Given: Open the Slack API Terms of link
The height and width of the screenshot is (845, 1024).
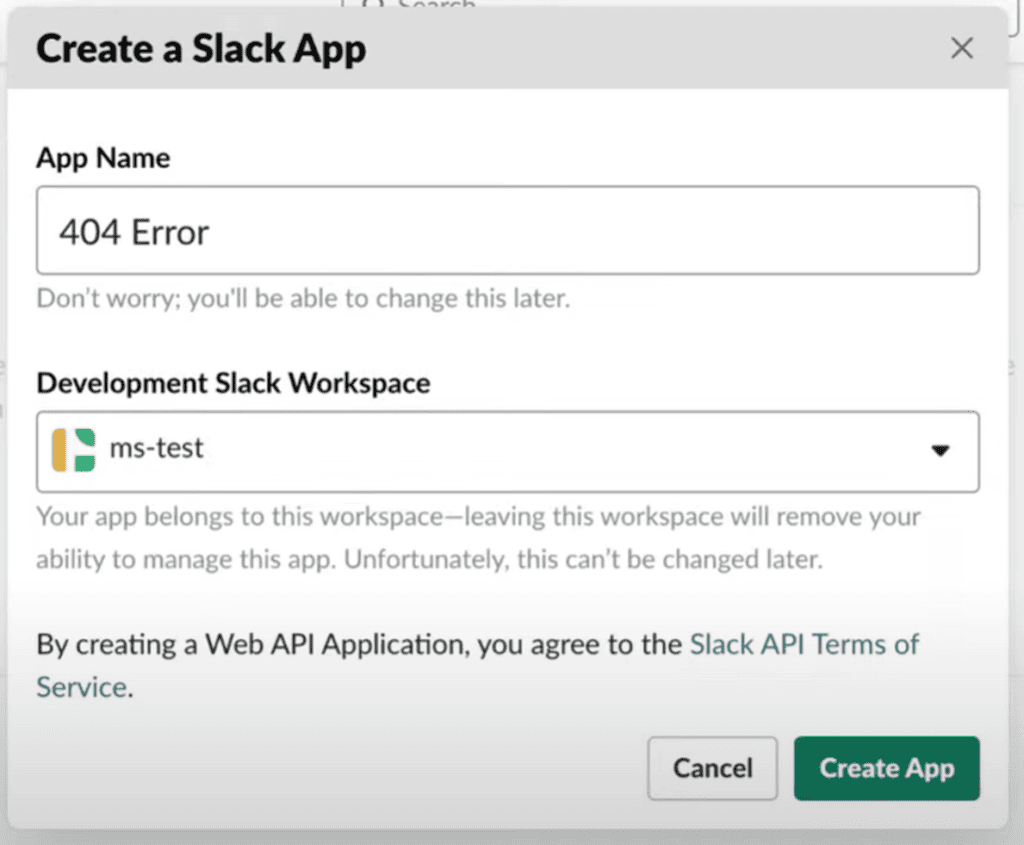Looking at the screenshot, I should click(x=804, y=644).
